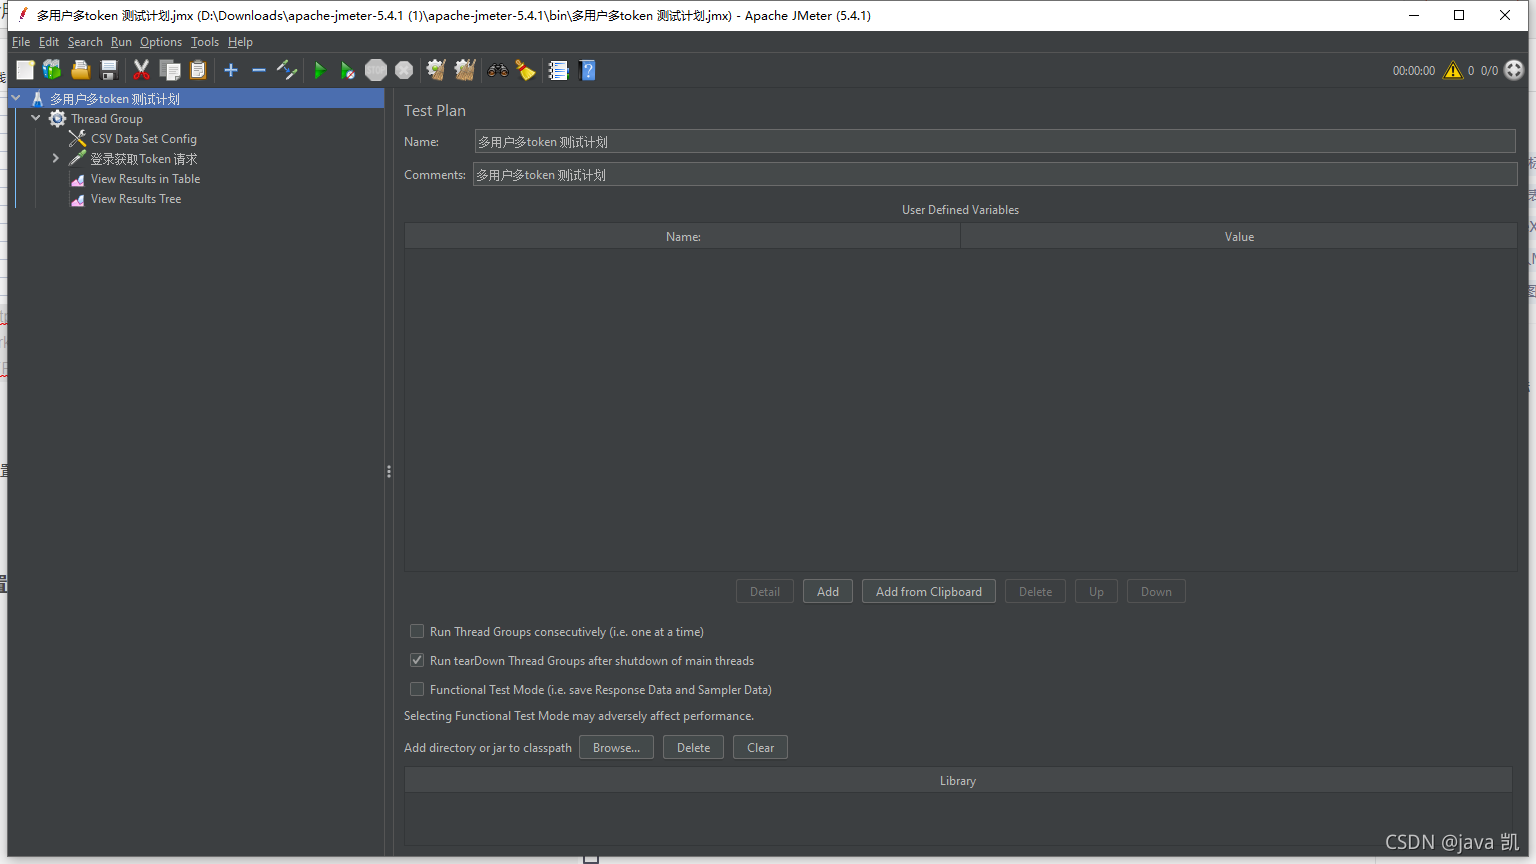This screenshot has width=1536, height=864.
Task: Click the Shutdown threads icon
Action: pos(404,70)
